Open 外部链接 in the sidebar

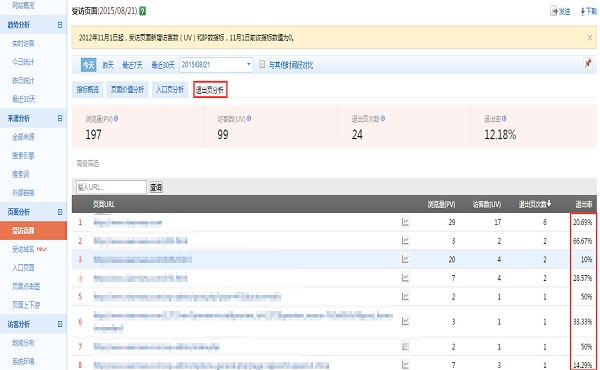pos(23,192)
